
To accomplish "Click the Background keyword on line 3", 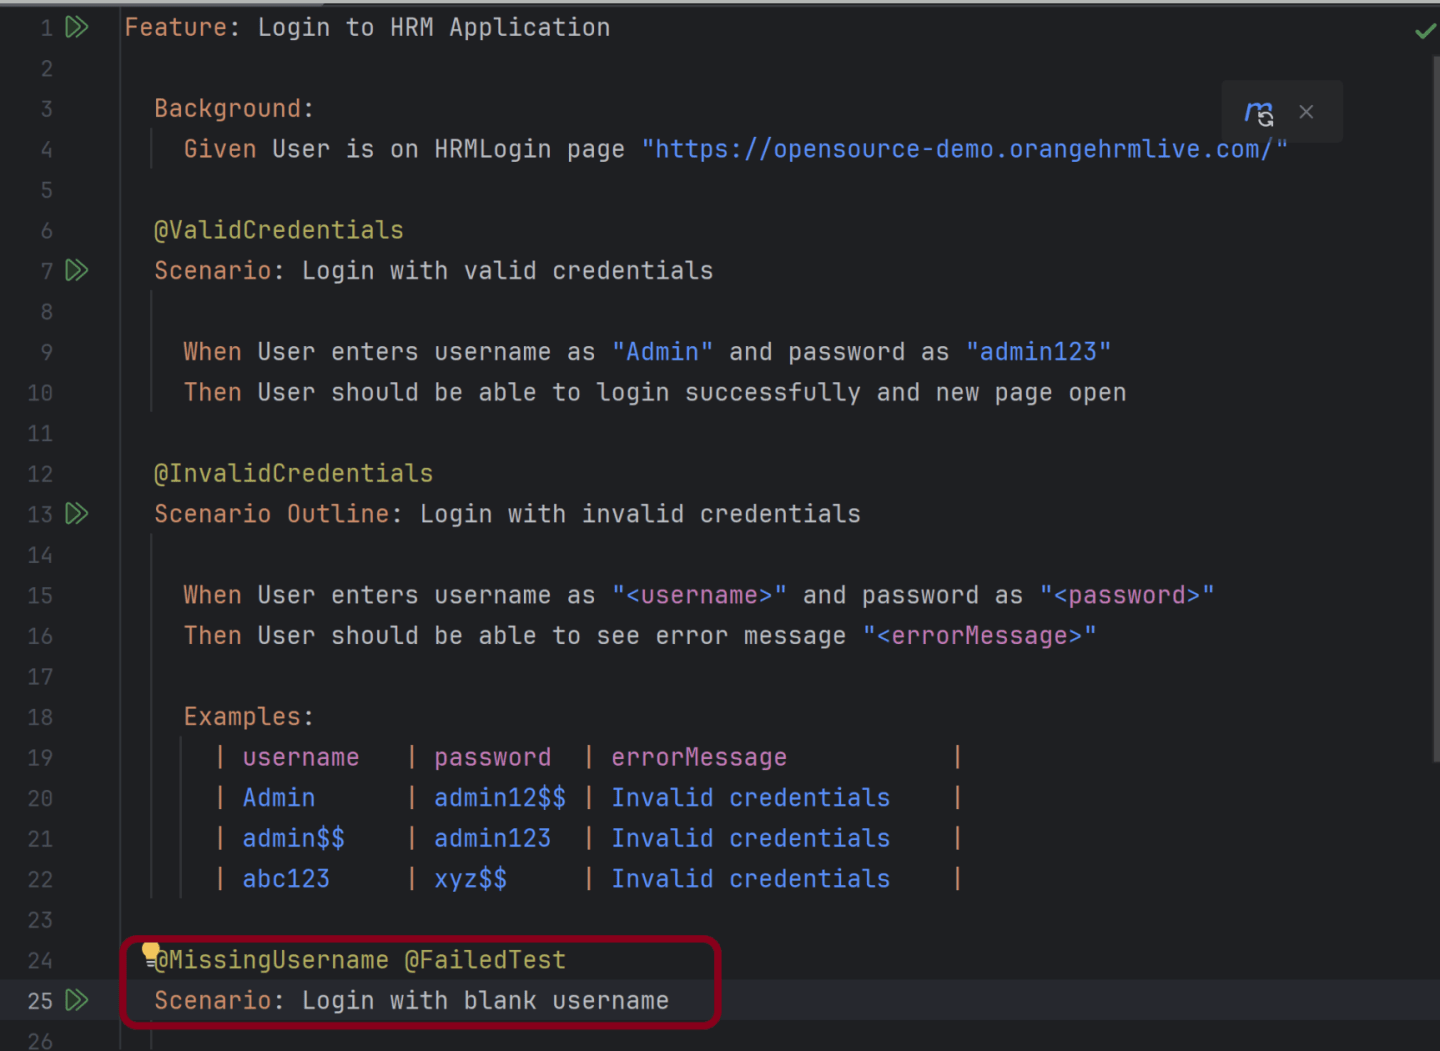I will 227,108.
